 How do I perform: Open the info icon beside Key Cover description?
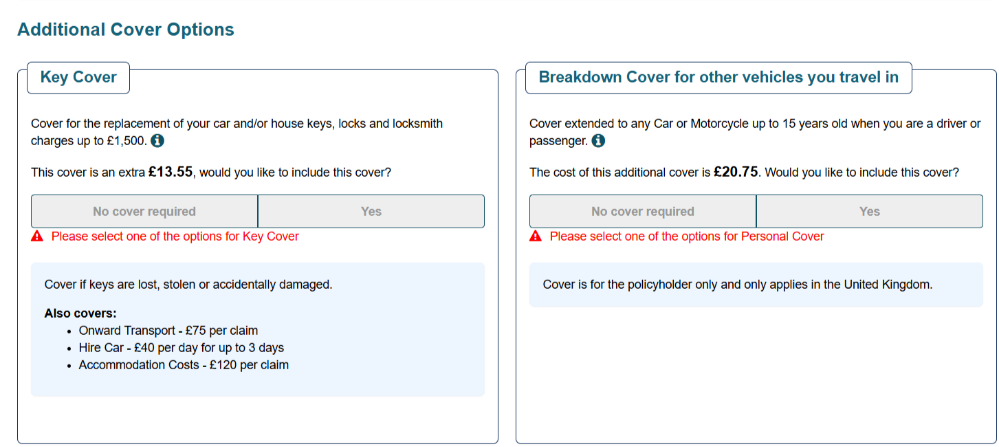point(157,140)
